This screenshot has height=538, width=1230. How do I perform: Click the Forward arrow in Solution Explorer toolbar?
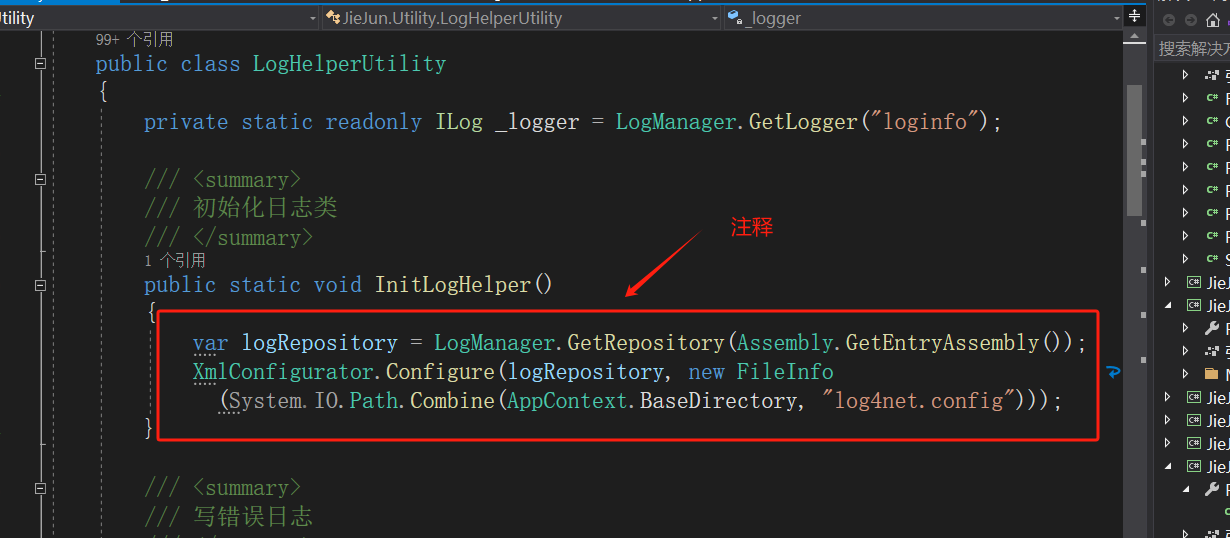click(x=1190, y=19)
